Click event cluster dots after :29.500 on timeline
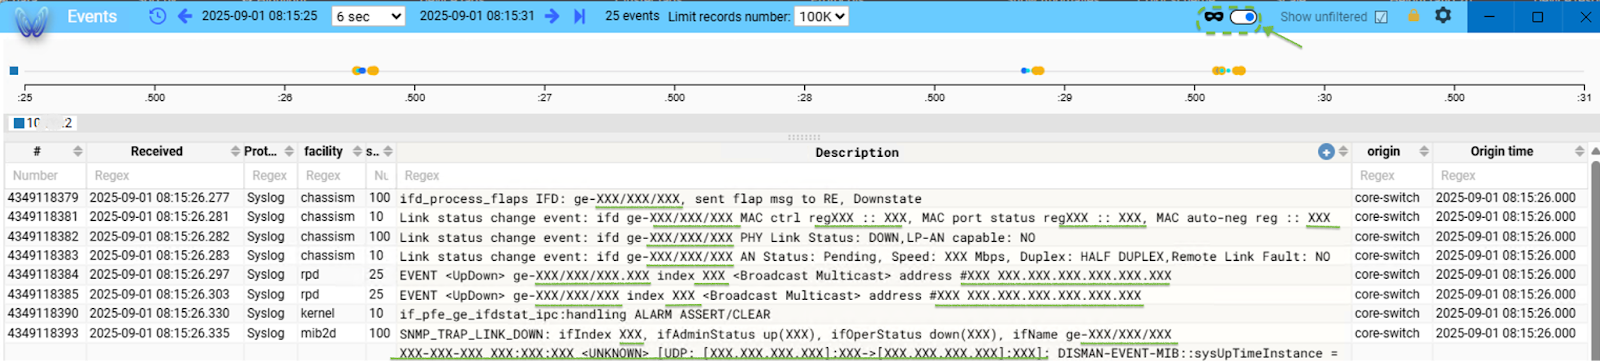 tap(1228, 70)
